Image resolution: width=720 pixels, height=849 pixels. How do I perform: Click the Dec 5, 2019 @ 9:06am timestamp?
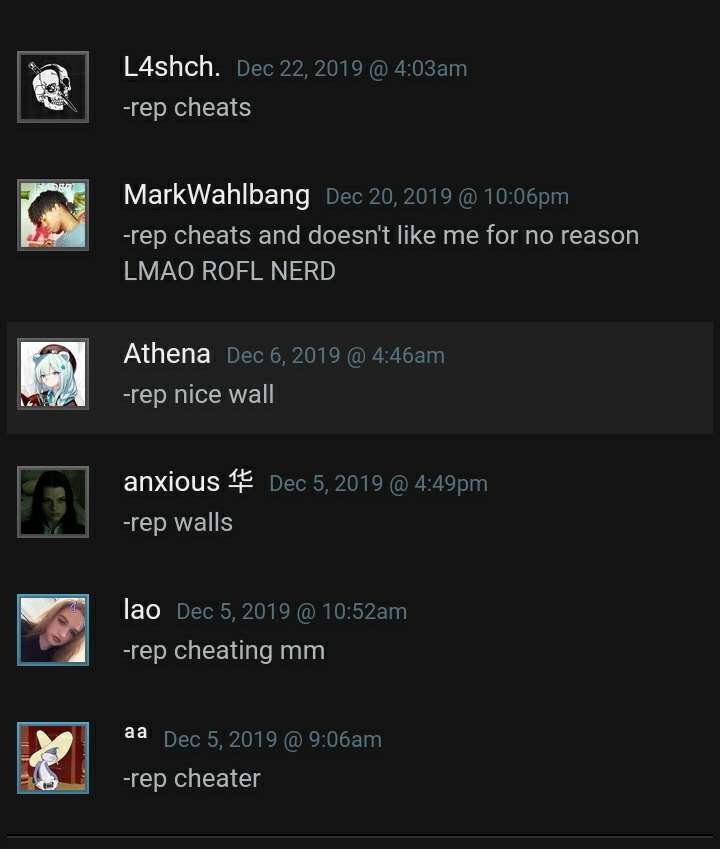point(273,740)
